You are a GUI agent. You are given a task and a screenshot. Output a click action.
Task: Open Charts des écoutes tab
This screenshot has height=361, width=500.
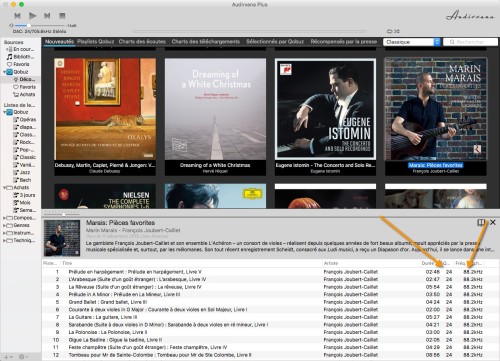click(x=142, y=42)
